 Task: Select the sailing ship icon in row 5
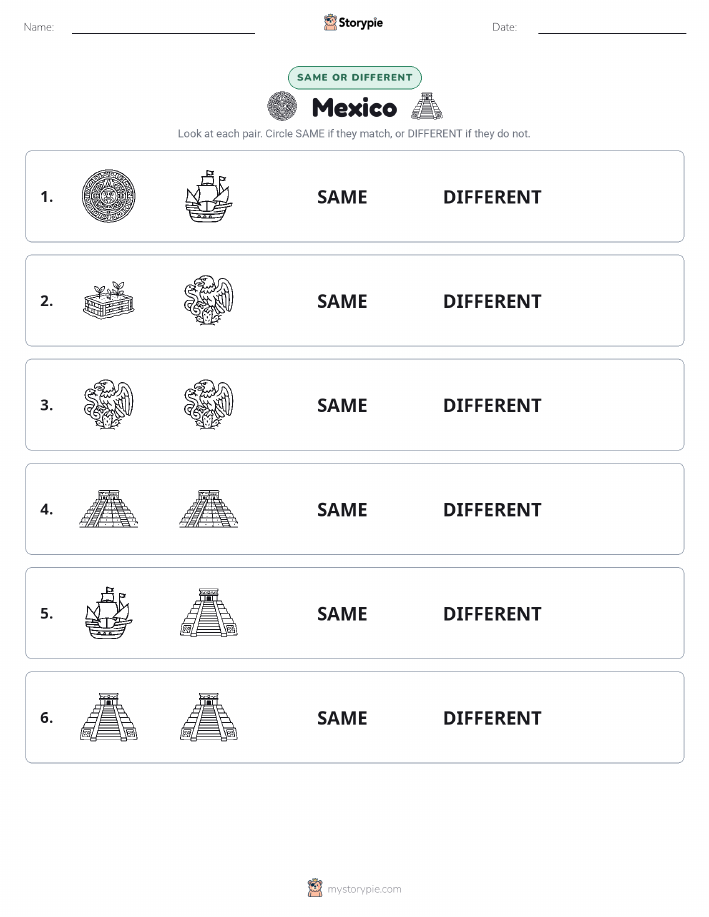(x=109, y=612)
